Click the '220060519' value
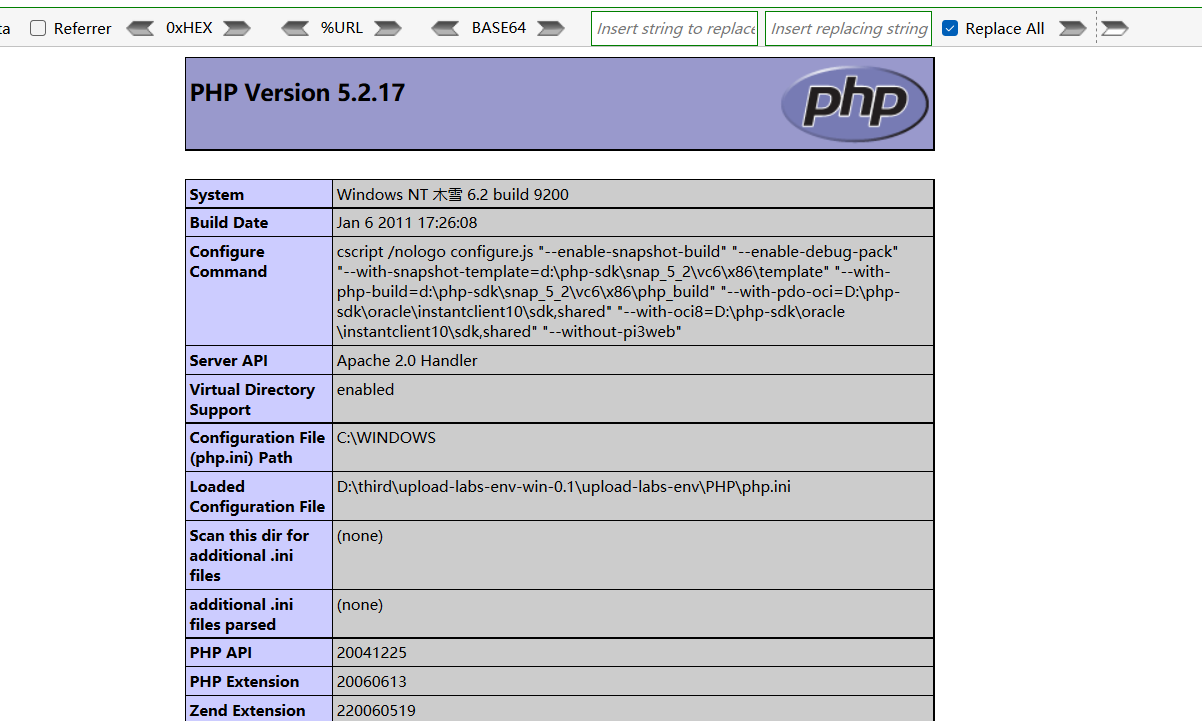 (376, 711)
